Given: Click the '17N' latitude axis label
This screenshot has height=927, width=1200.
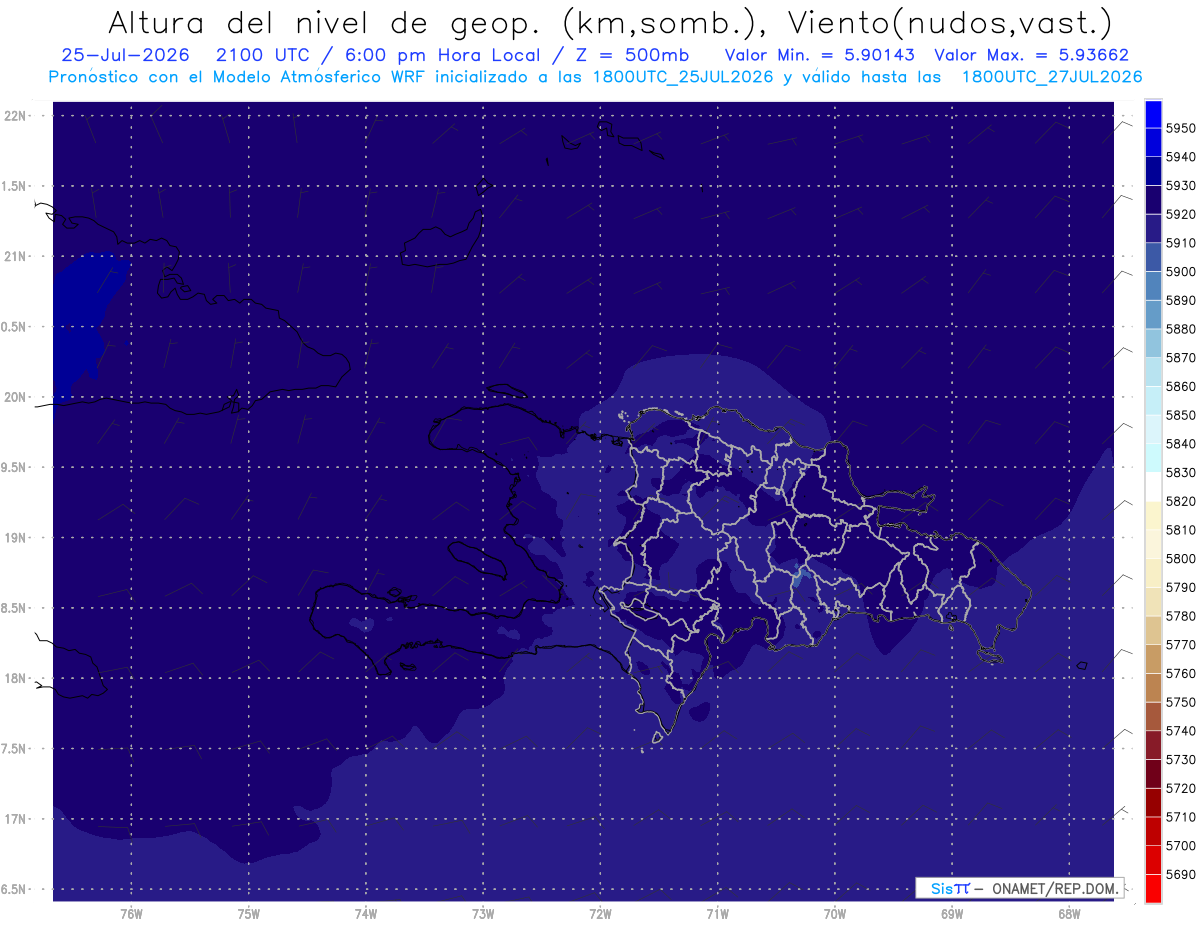Looking at the screenshot, I should pos(16,820).
